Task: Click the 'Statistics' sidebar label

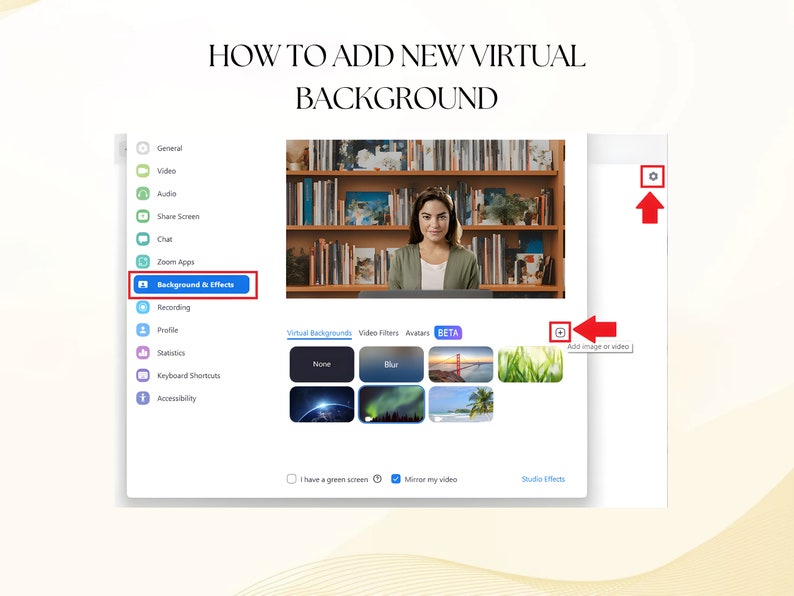Action: point(171,353)
